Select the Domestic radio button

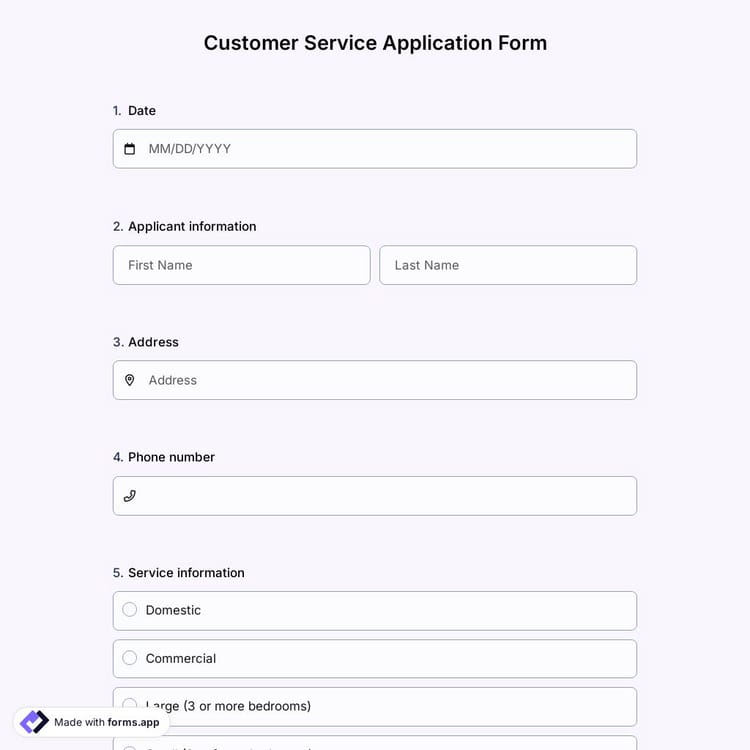point(130,610)
